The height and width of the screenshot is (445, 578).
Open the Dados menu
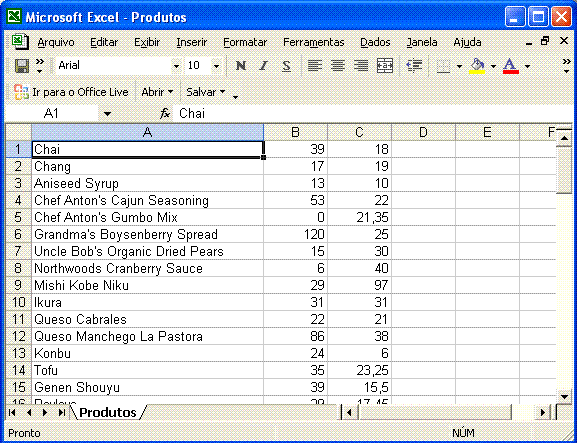point(375,42)
